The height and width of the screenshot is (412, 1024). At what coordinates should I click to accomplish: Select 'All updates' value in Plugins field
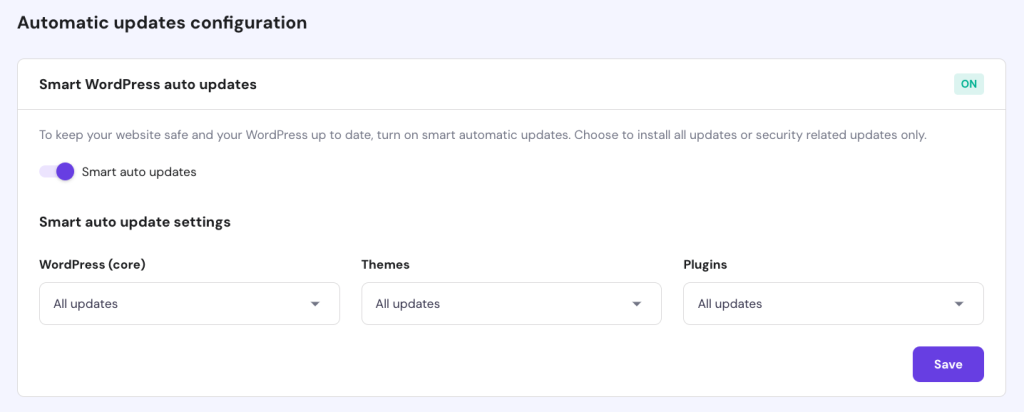tap(730, 304)
